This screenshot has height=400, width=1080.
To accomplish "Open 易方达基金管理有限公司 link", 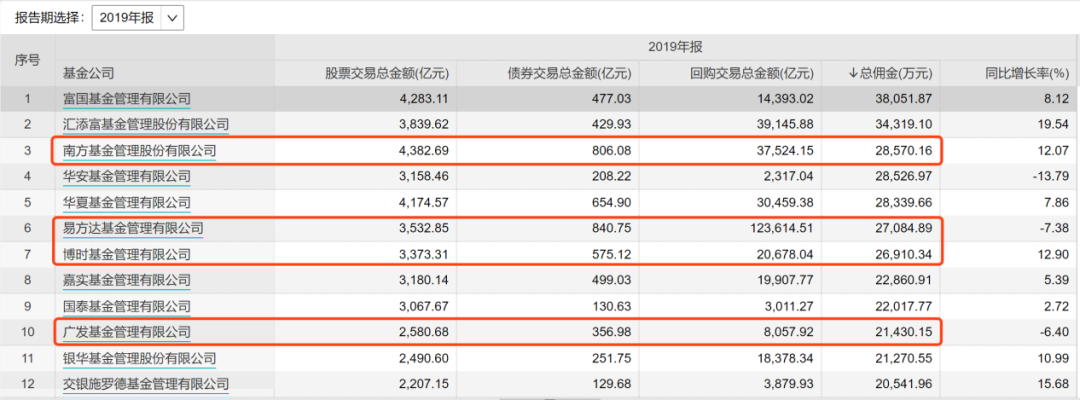I will (133, 229).
